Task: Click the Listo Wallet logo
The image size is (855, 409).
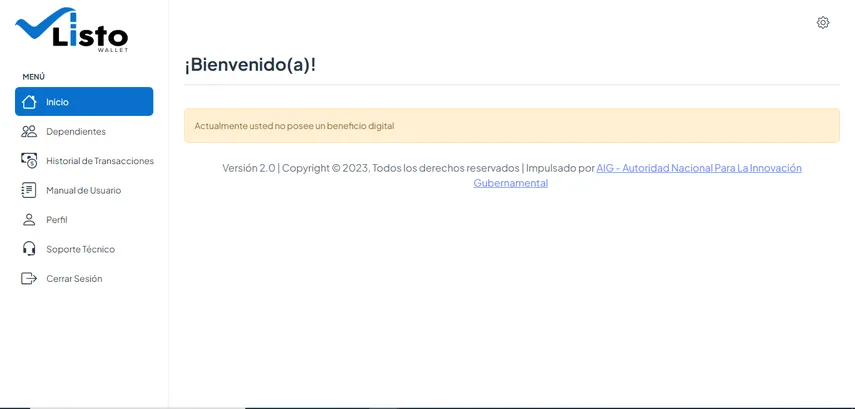Action: tap(72, 30)
